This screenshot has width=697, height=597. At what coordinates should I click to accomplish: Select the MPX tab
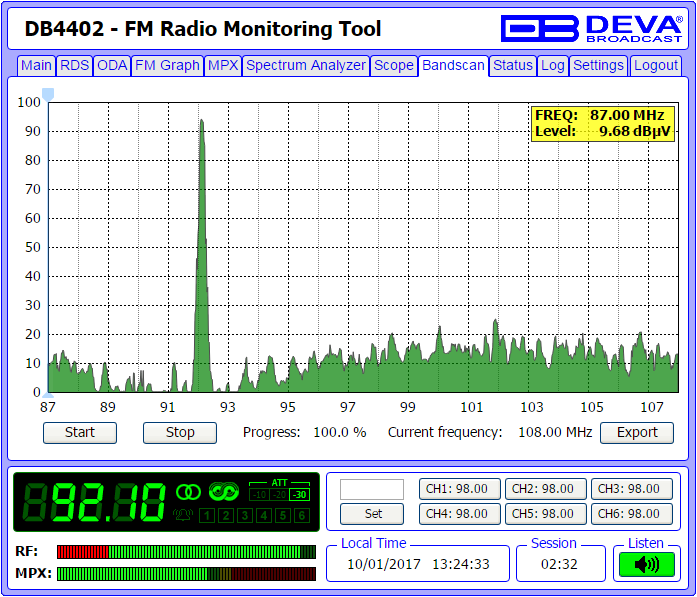click(x=223, y=65)
